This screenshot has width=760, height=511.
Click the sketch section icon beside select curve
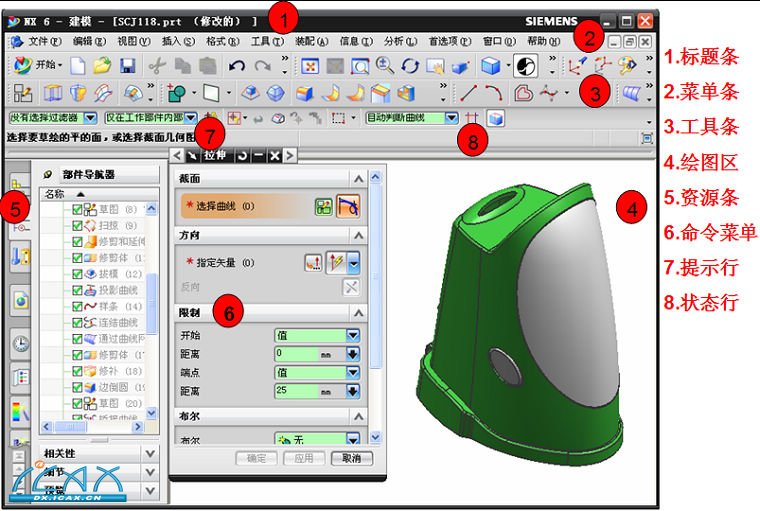click(323, 207)
